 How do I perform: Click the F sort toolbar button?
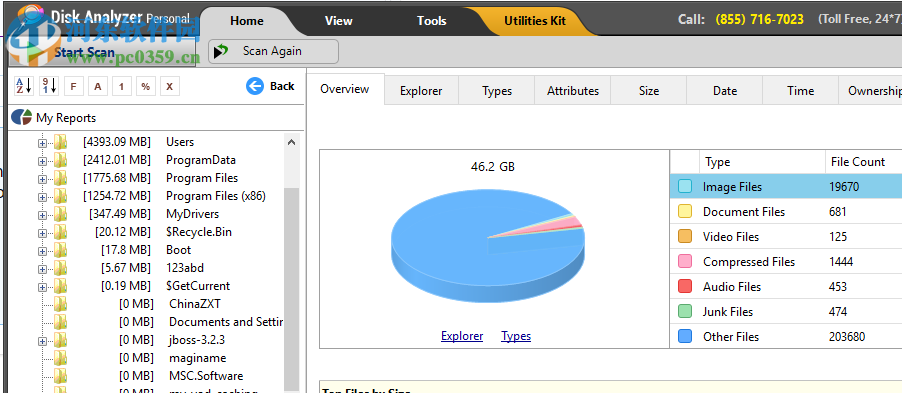(x=73, y=86)
